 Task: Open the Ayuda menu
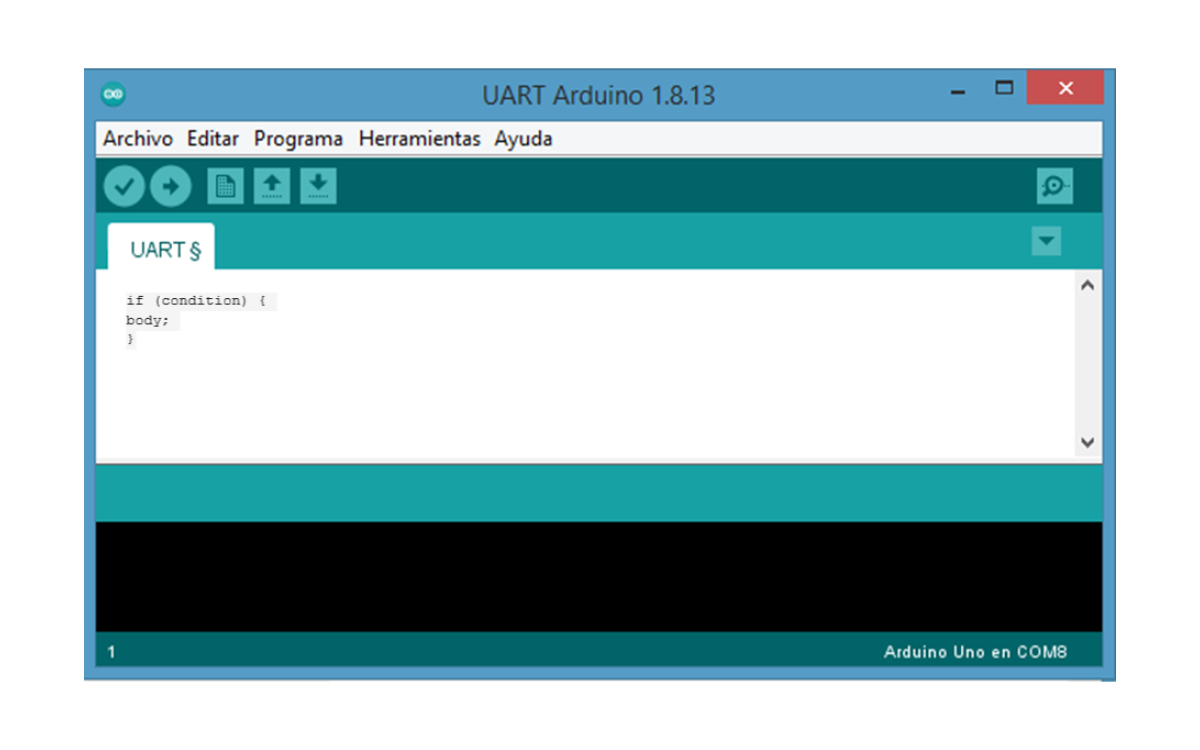pos(523,139)
